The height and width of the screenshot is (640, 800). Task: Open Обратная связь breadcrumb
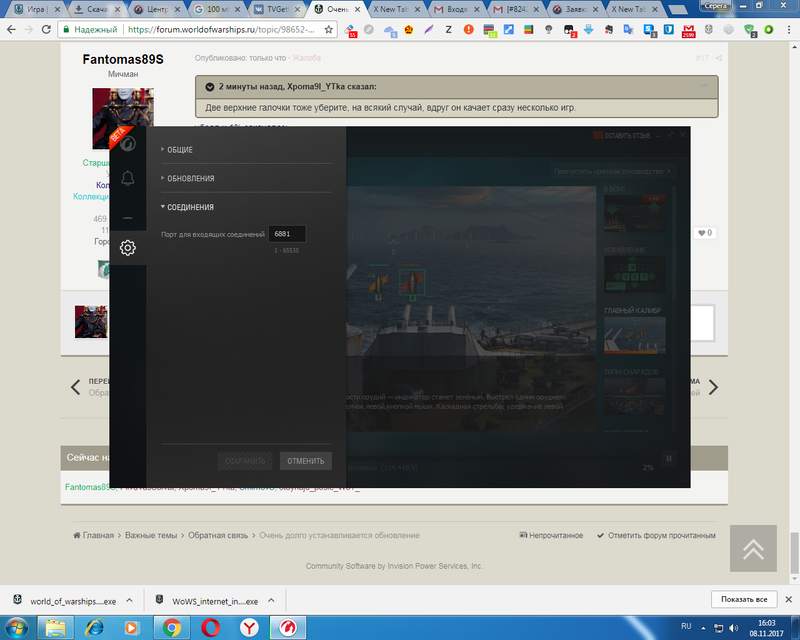tap(218, 535)
